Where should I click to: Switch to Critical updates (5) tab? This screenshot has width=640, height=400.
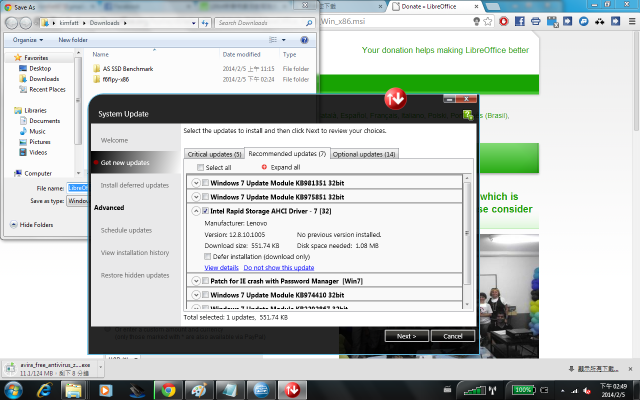coord(214,154)
